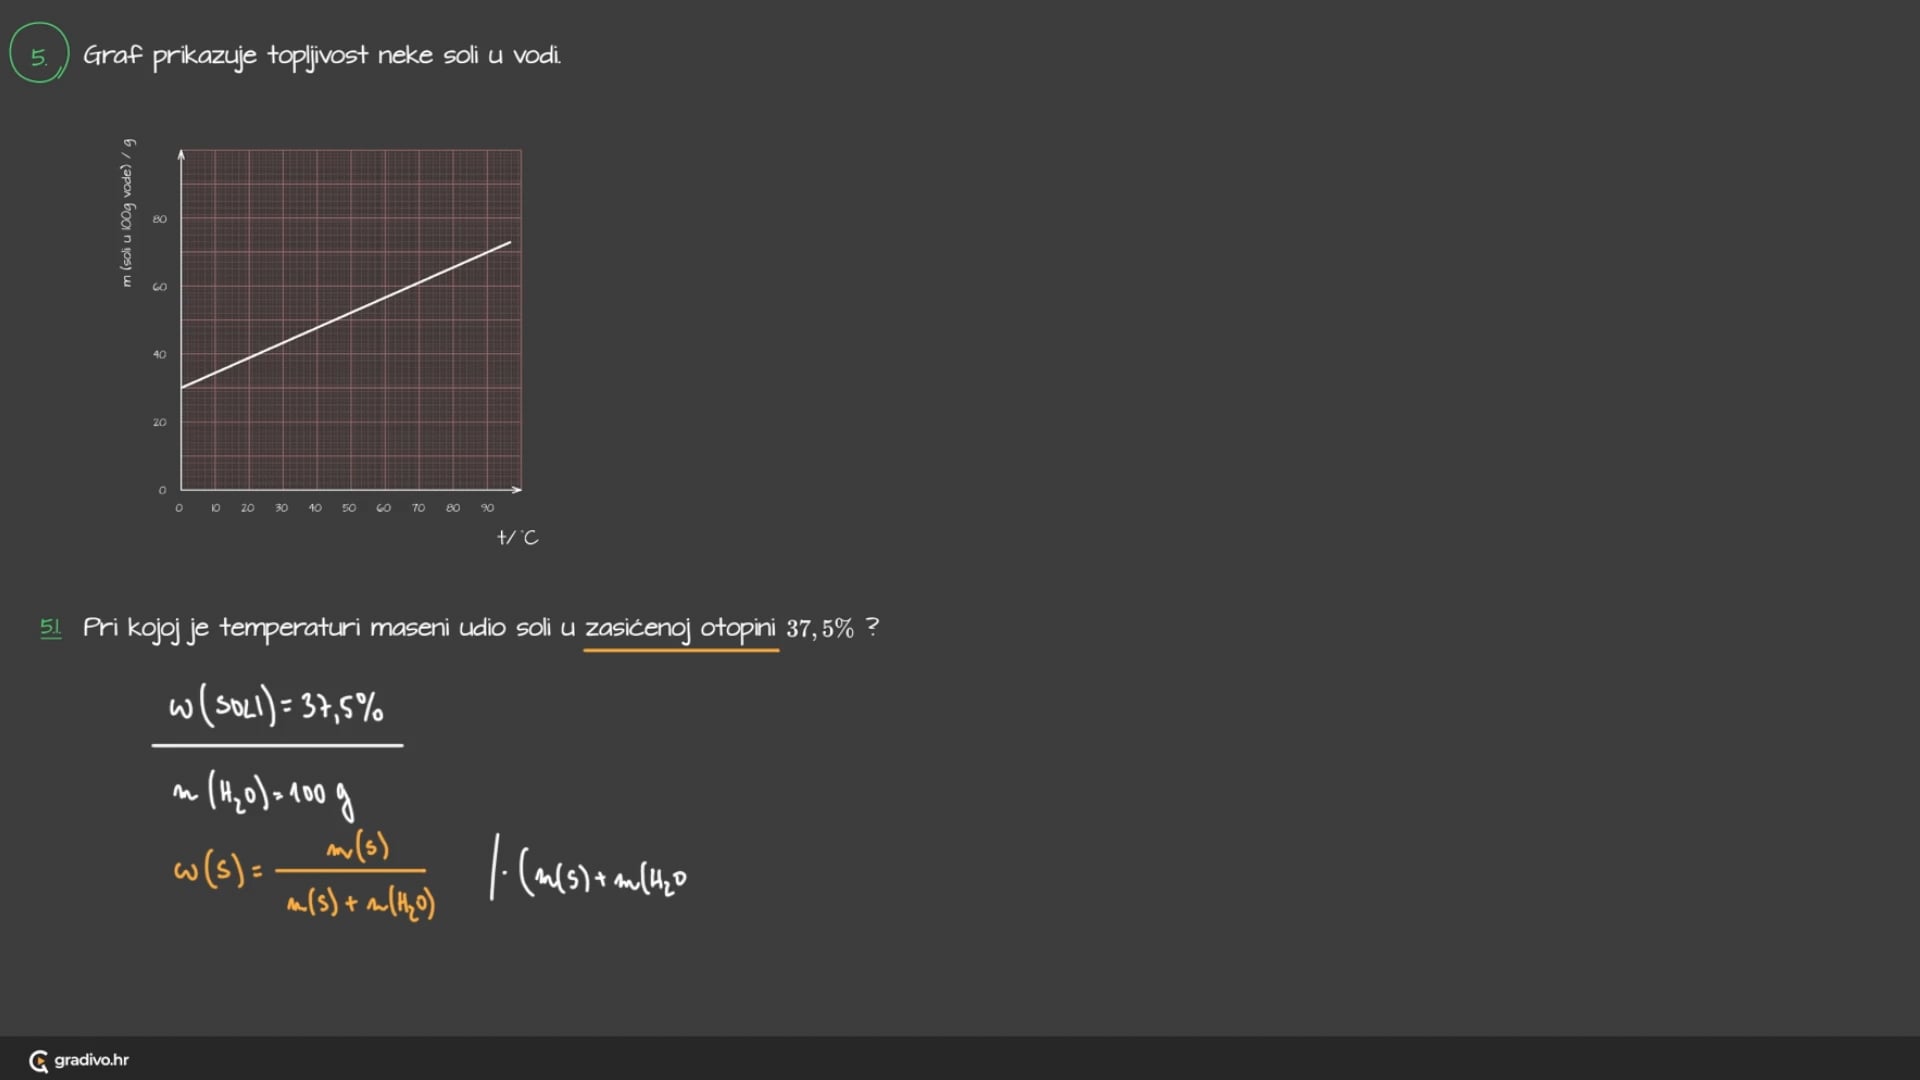
Task: Click the white solubility line on graph
Action: [346, 315]
